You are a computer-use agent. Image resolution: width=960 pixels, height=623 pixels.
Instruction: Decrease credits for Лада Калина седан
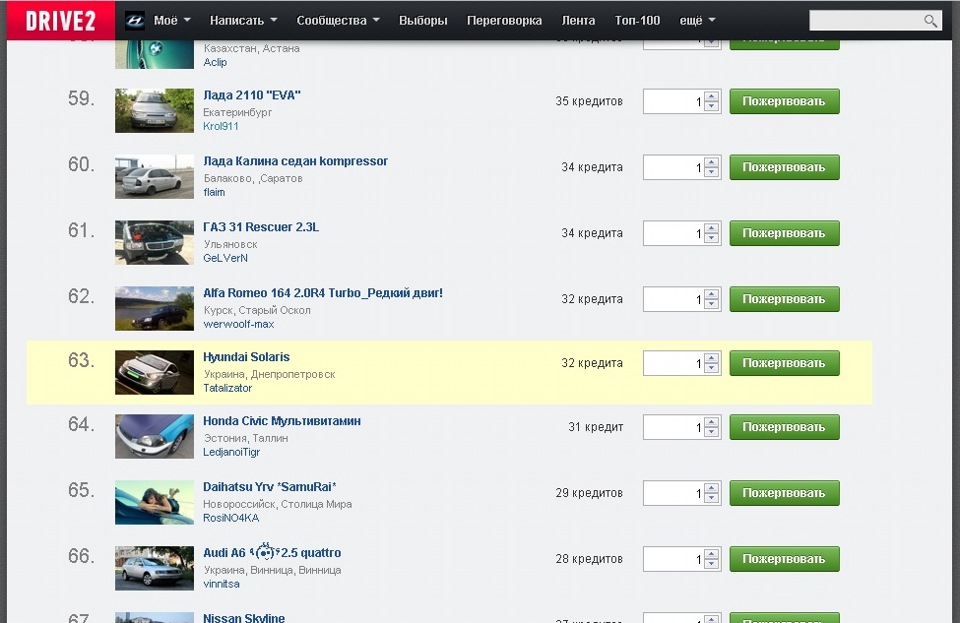(x=711, y=173)
